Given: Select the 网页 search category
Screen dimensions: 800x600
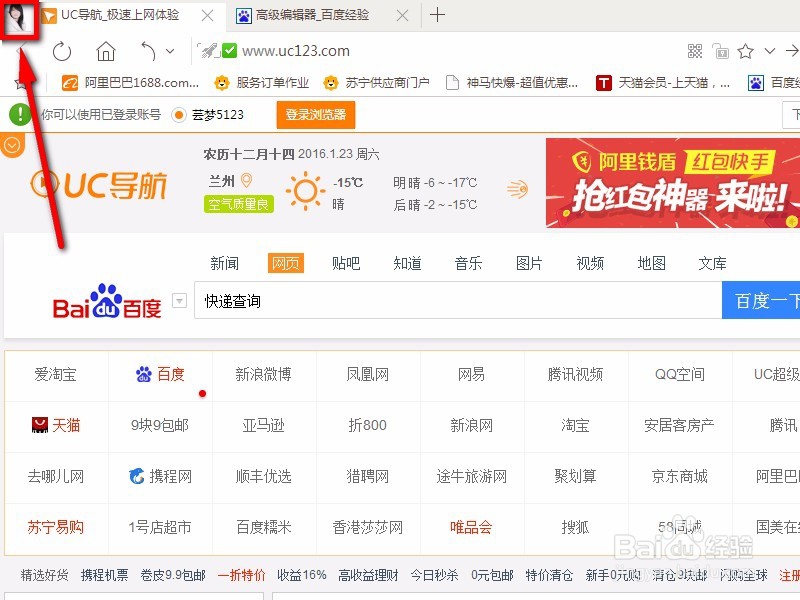Looking at the screenshot, I should point(285,263).
